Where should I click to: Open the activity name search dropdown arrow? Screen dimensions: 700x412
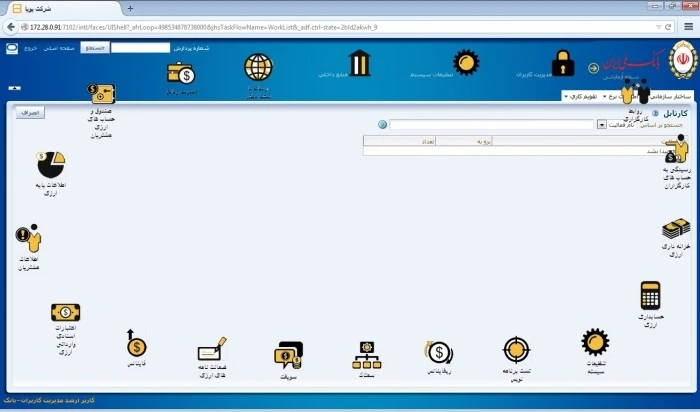pos(602,125)
